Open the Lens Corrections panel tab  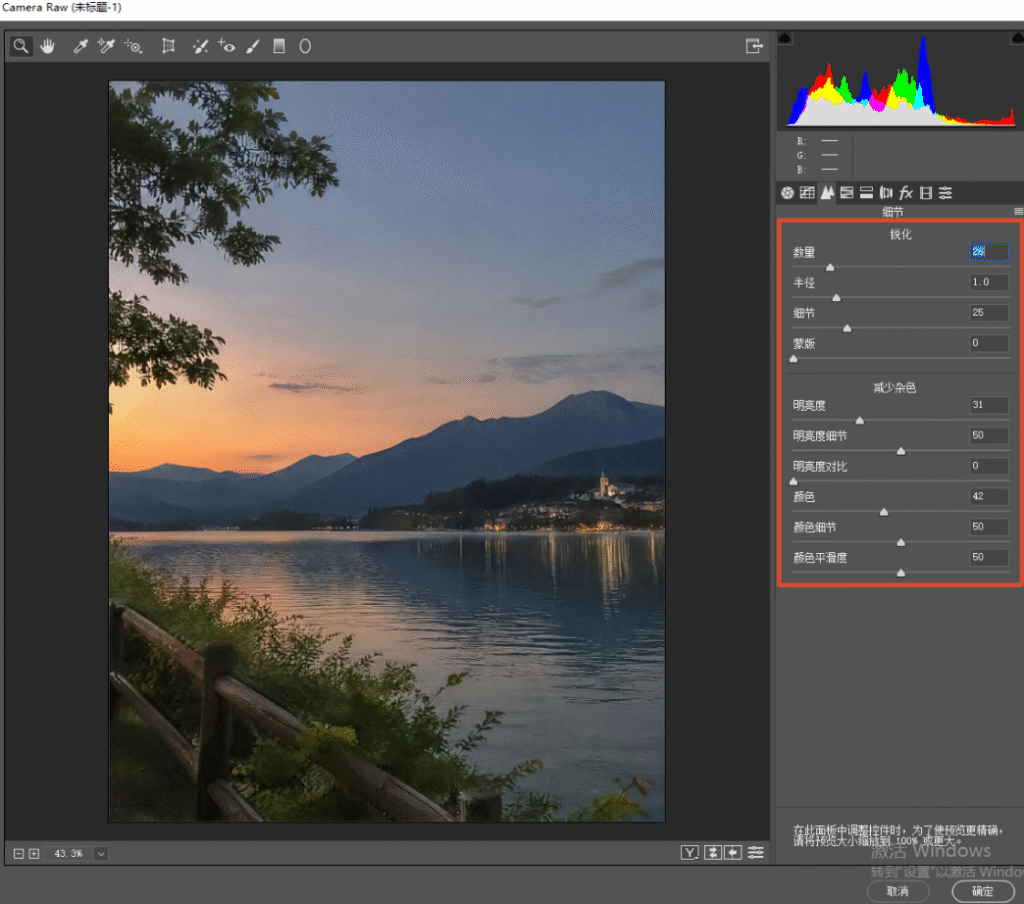886,193
